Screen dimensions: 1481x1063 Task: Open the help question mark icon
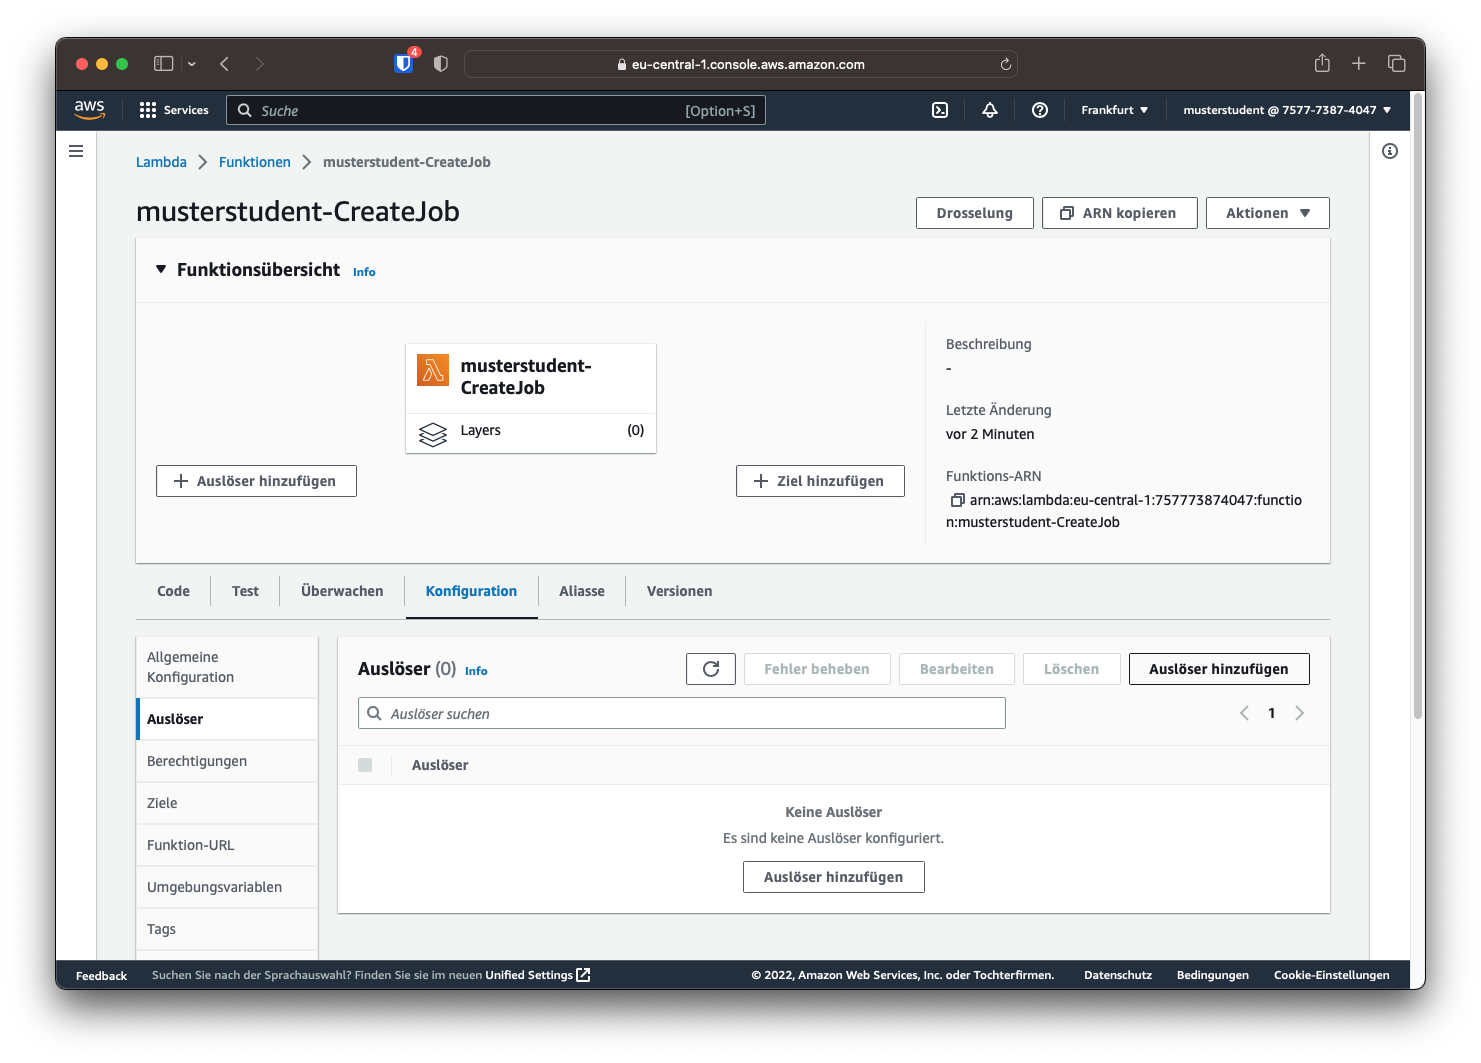pos(1040,110)
